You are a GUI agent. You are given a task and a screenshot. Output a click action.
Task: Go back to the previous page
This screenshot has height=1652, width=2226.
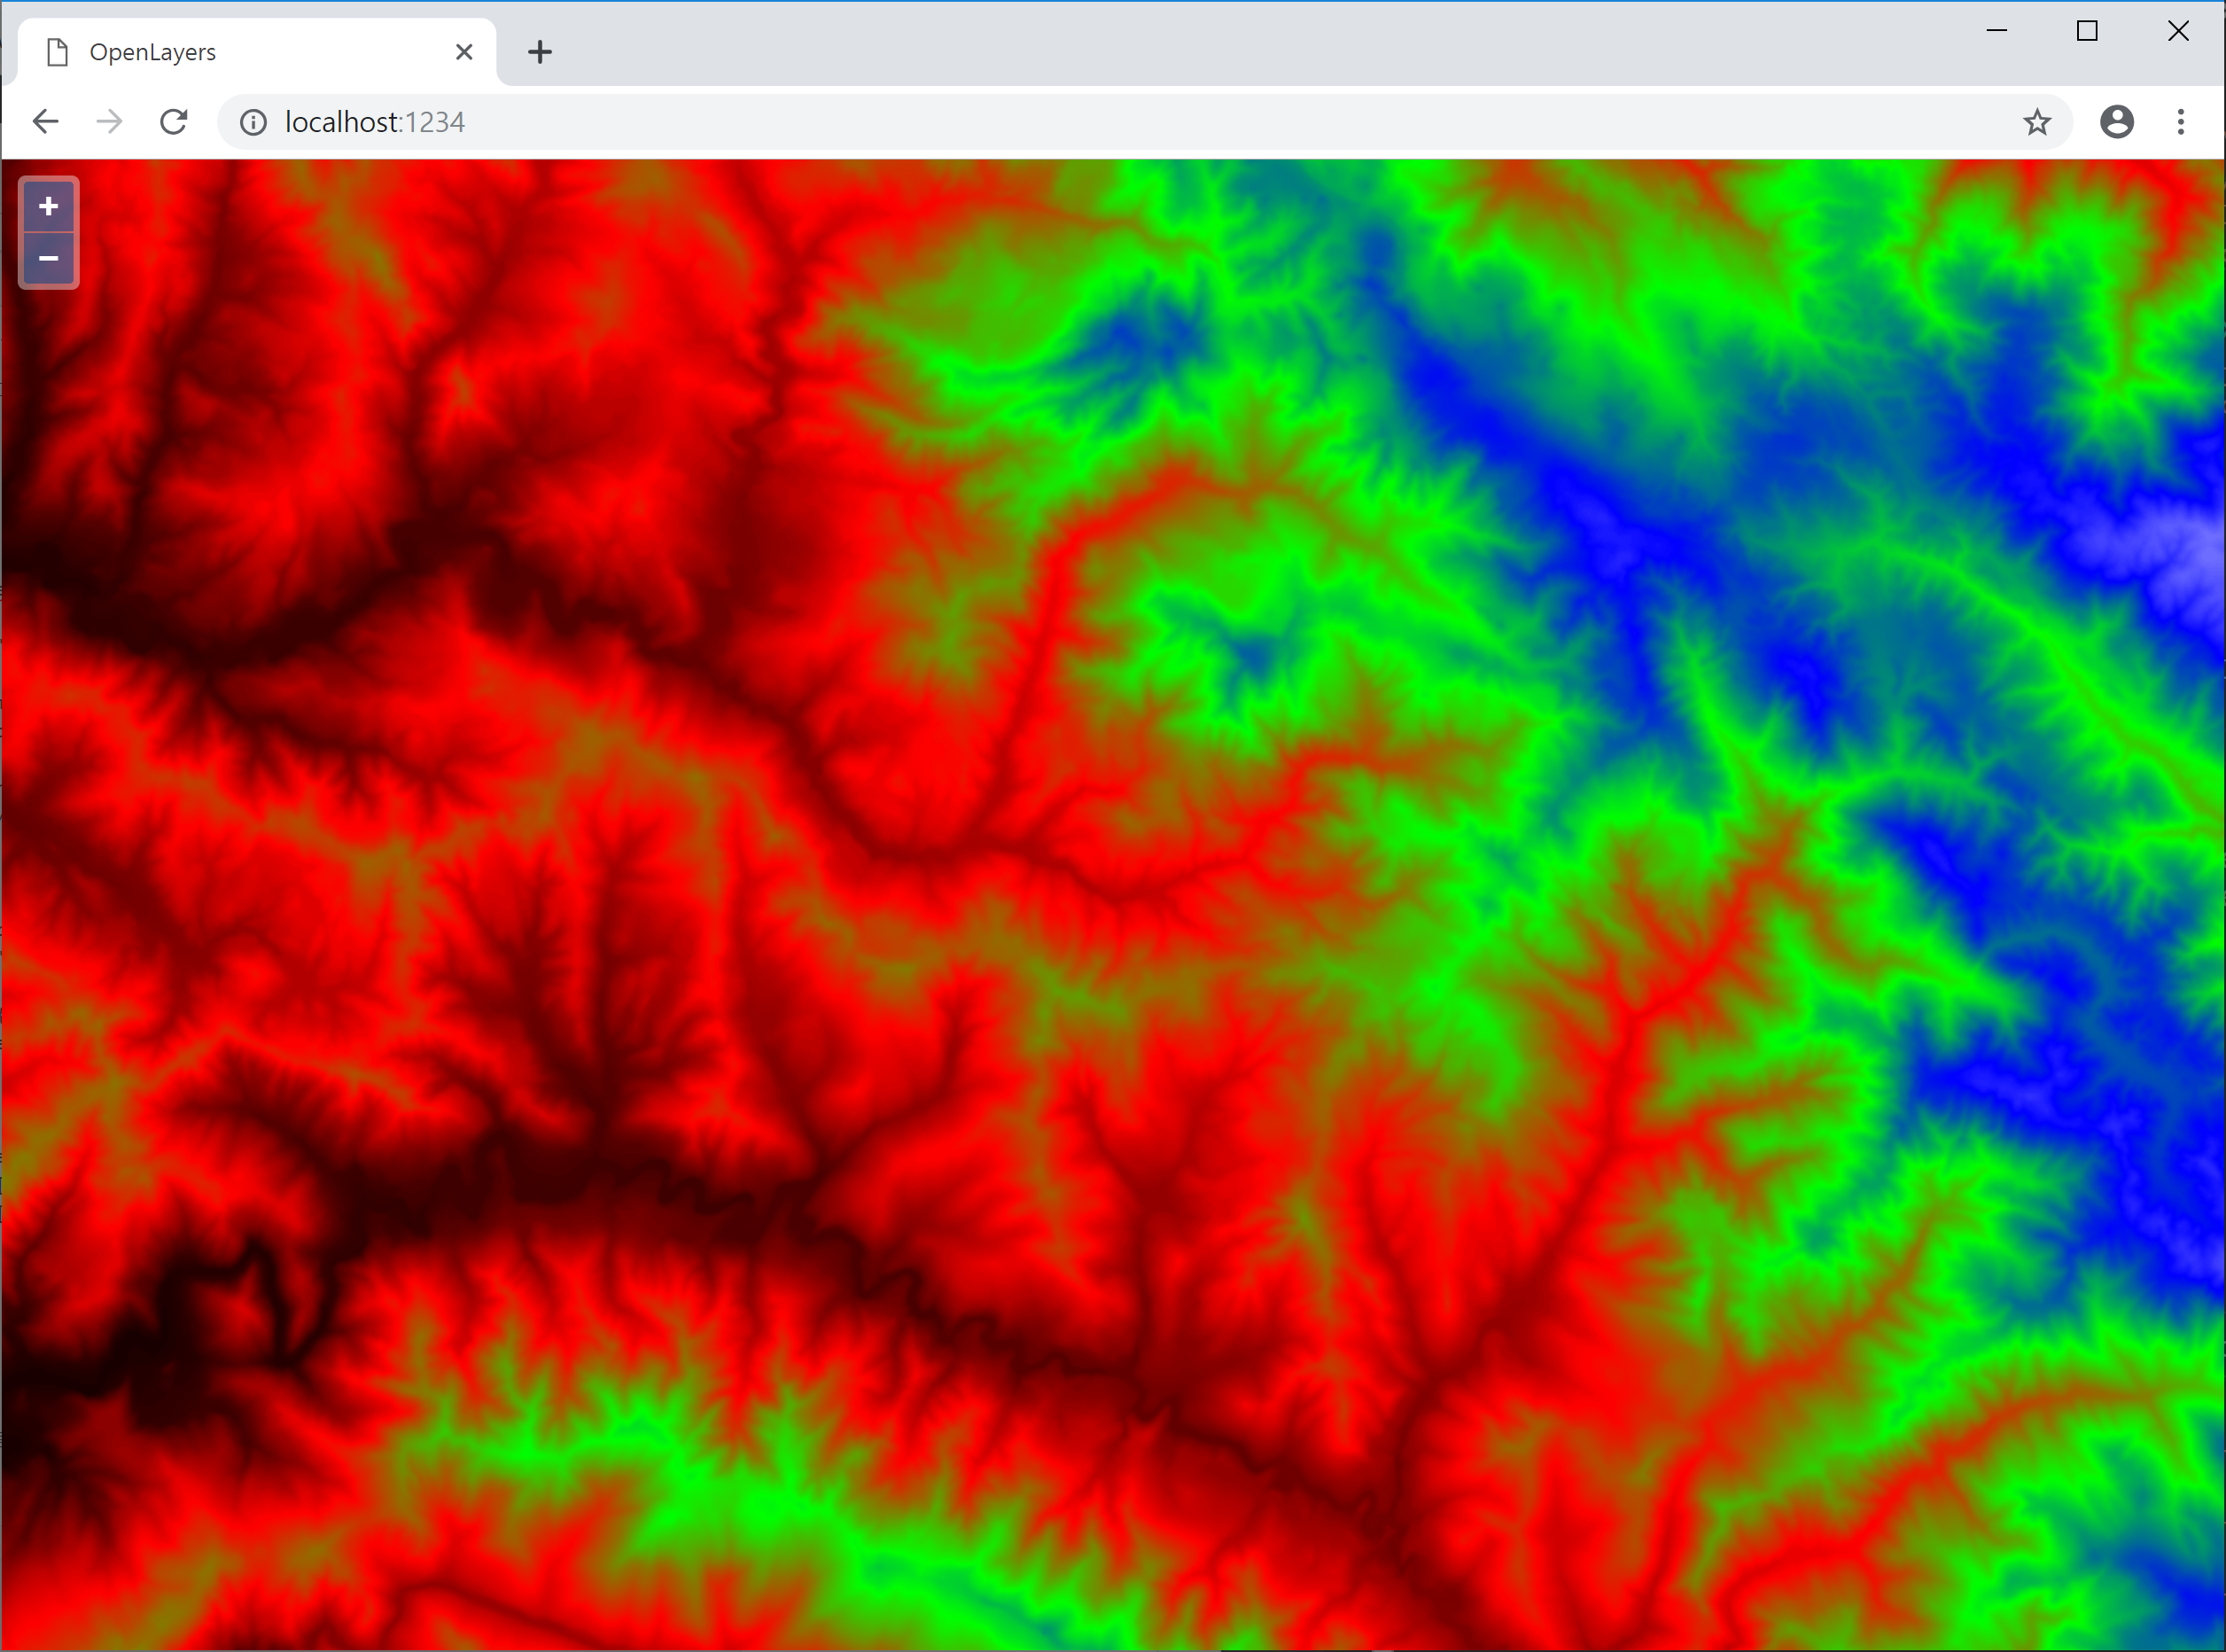coord(46,122)
